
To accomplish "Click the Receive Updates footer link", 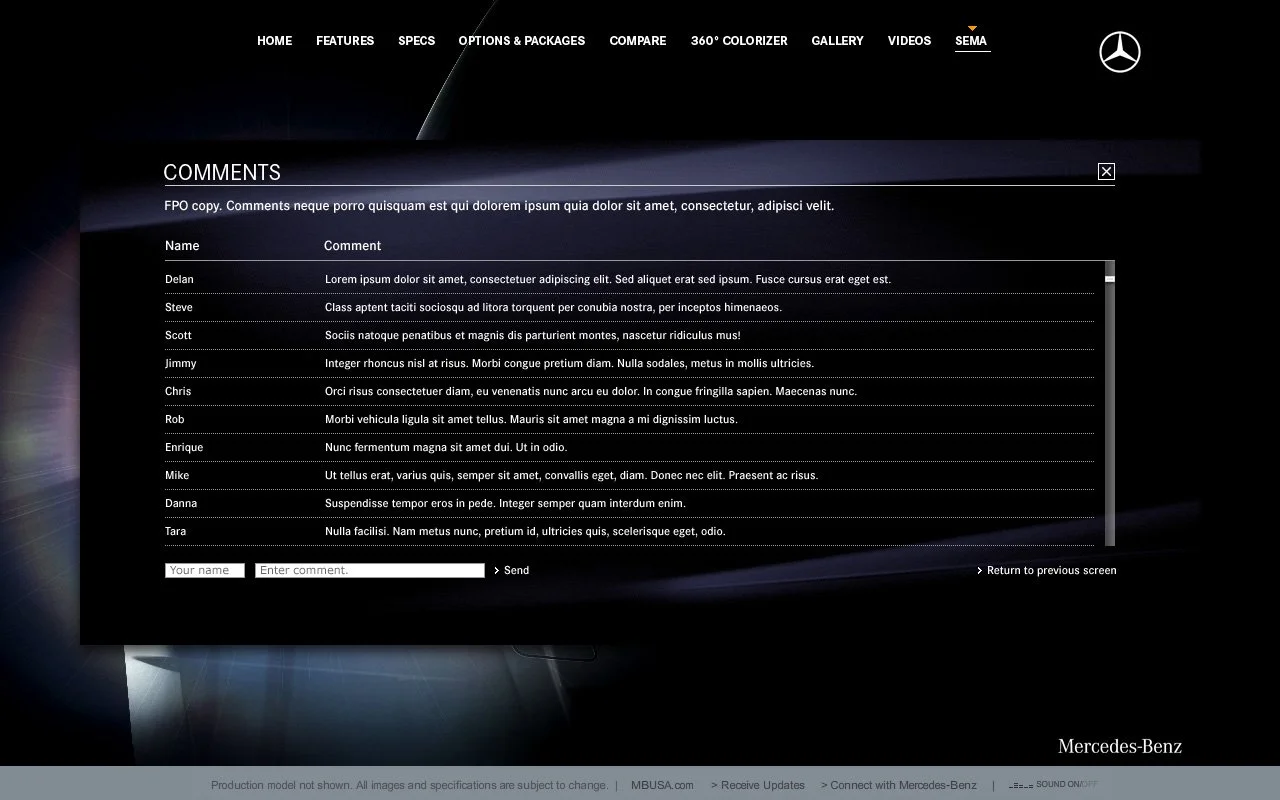I will click(x=758, y=785).
